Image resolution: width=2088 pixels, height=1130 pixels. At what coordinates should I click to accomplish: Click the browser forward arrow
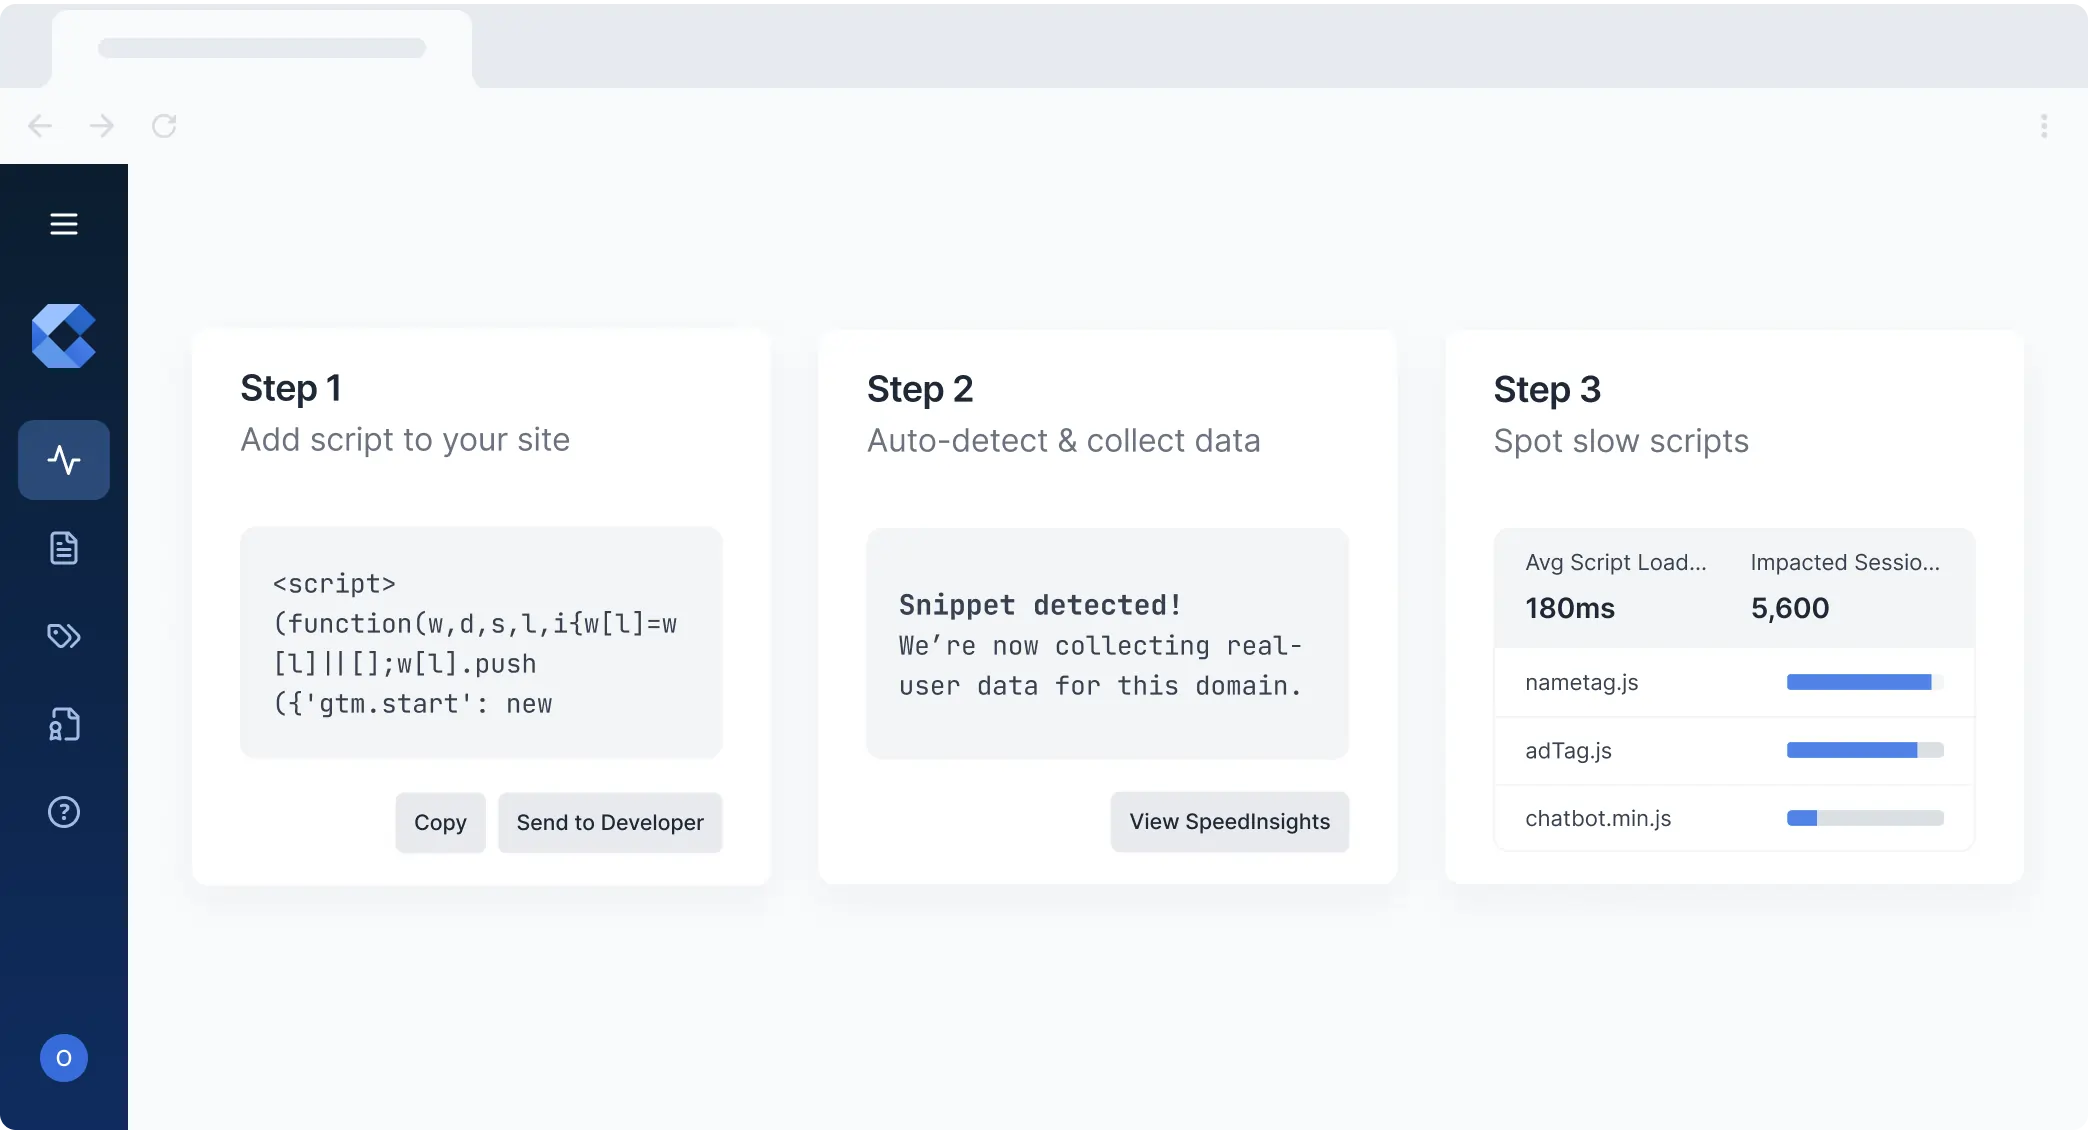click(102, 126)
